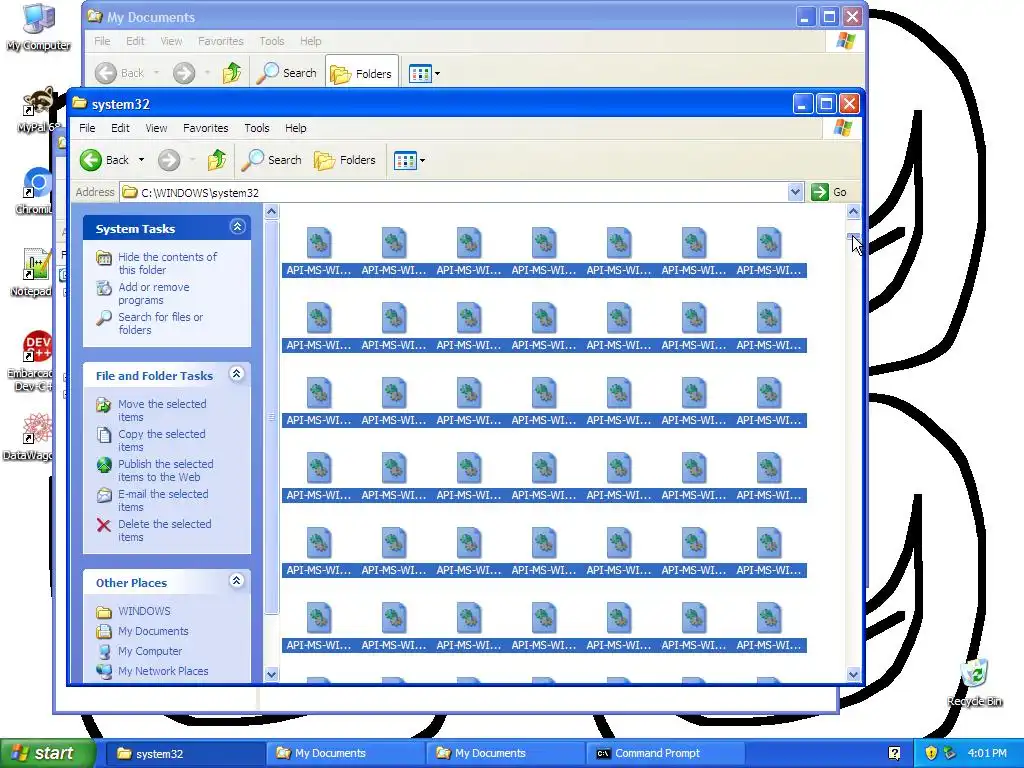Open the Favorites menu in system32 window

(x=206, y=128)
